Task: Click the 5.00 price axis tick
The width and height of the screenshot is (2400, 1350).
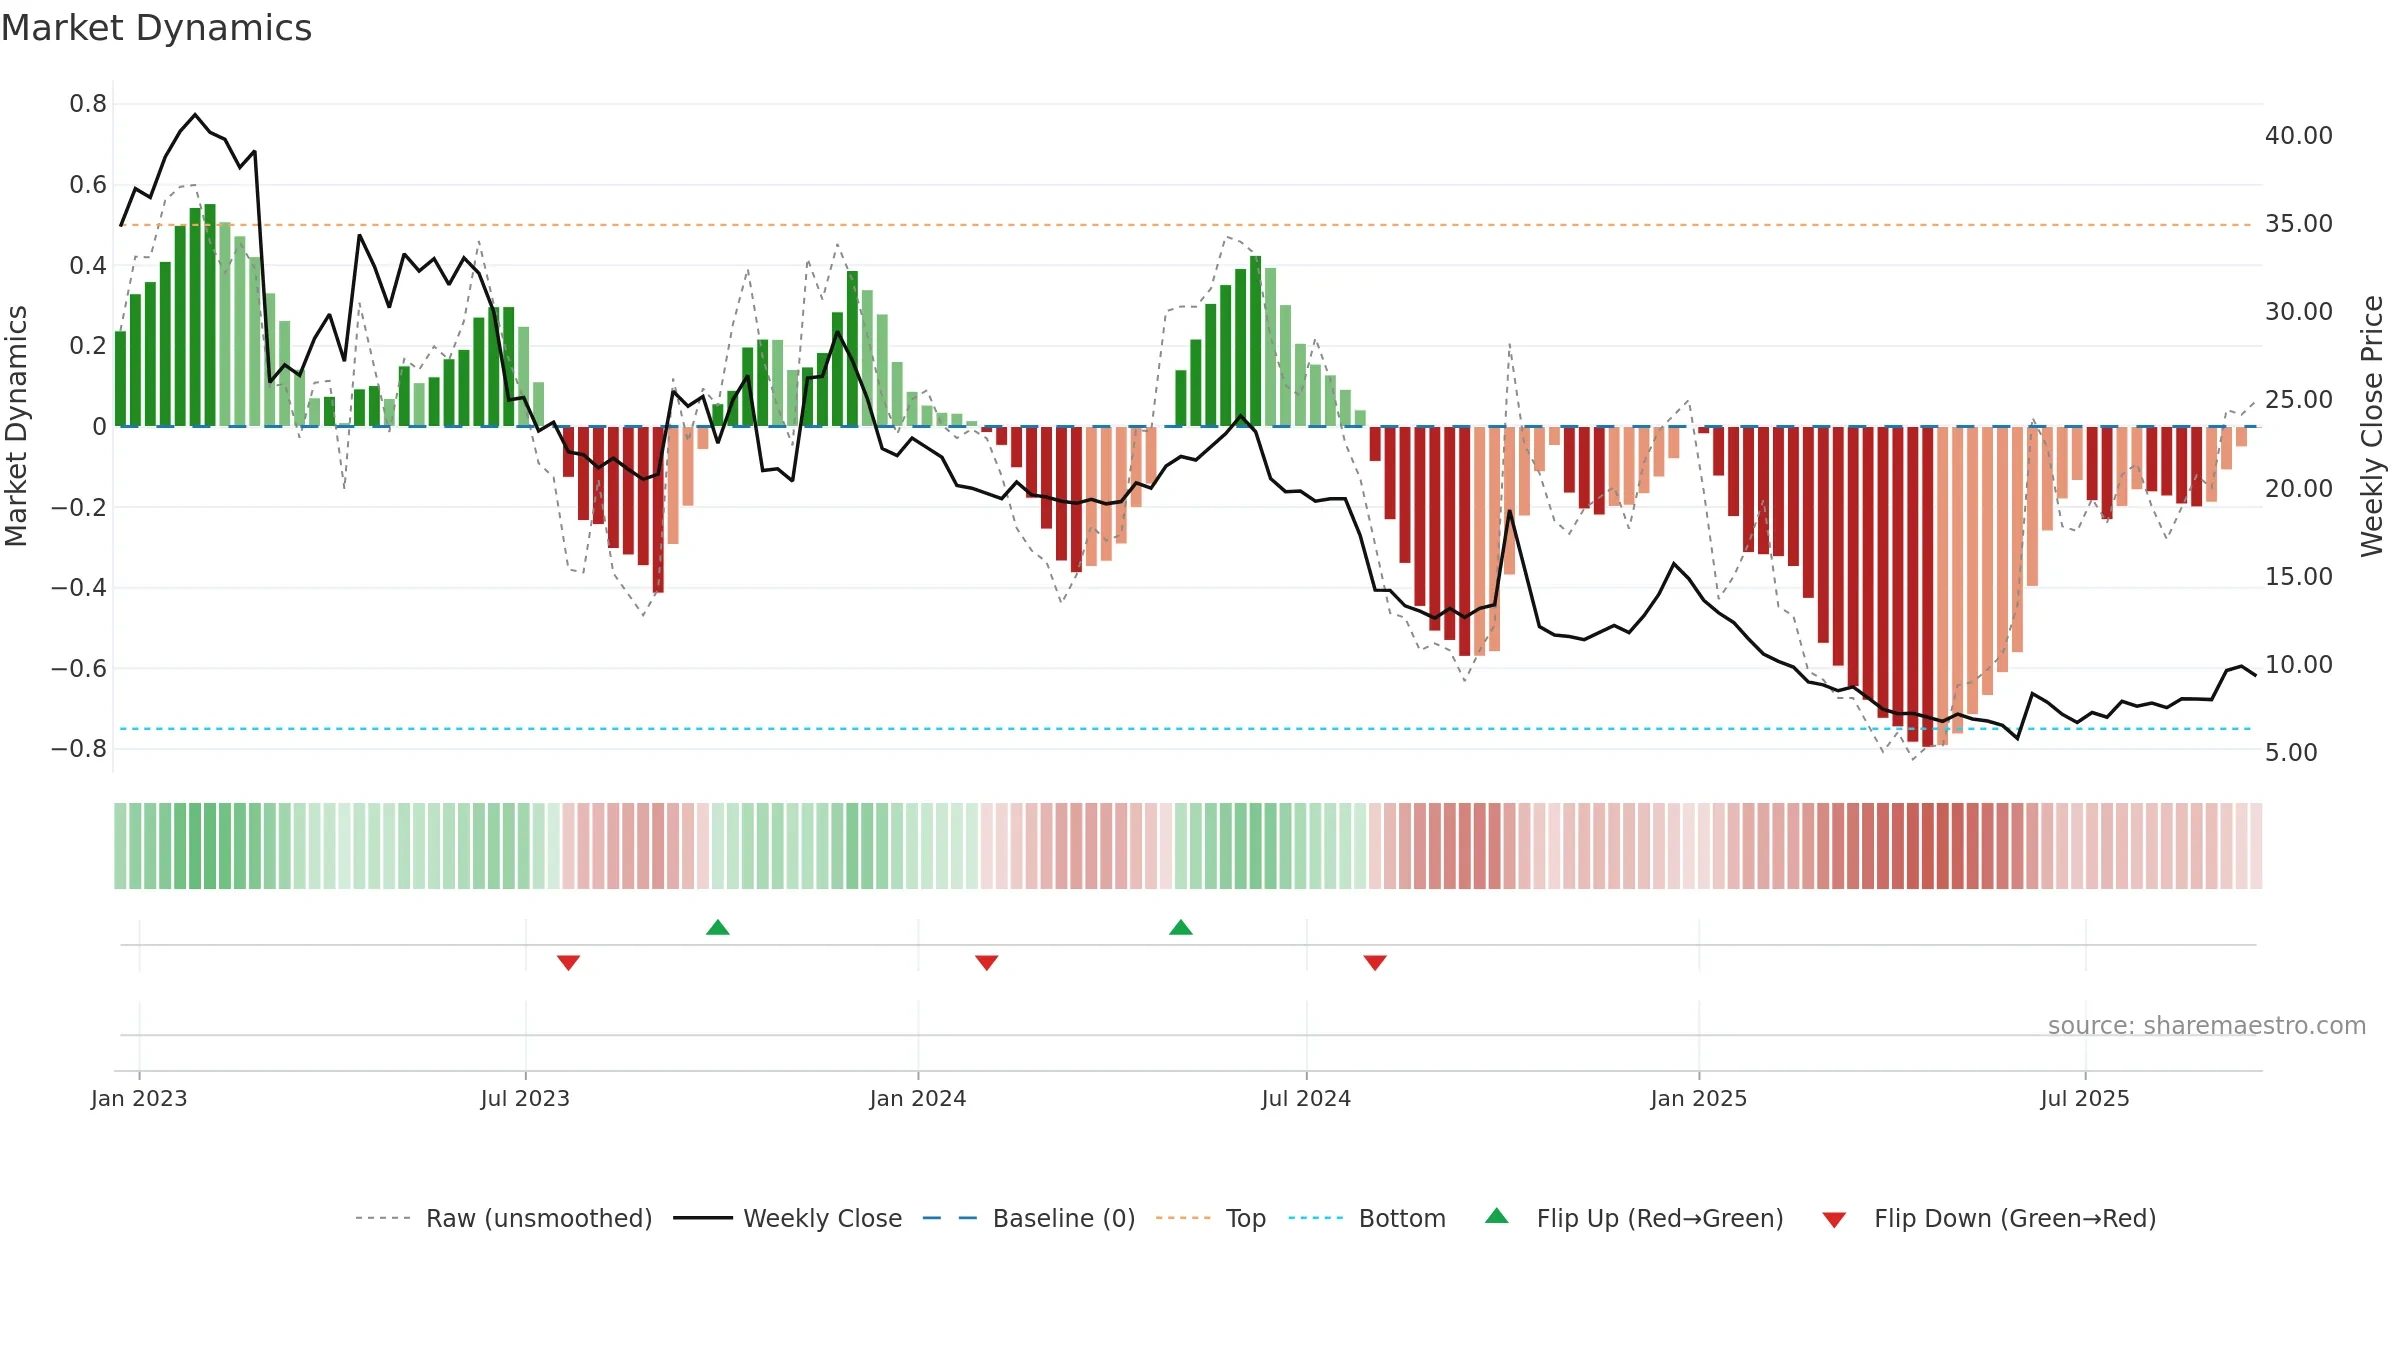Action: (2291, 753)
